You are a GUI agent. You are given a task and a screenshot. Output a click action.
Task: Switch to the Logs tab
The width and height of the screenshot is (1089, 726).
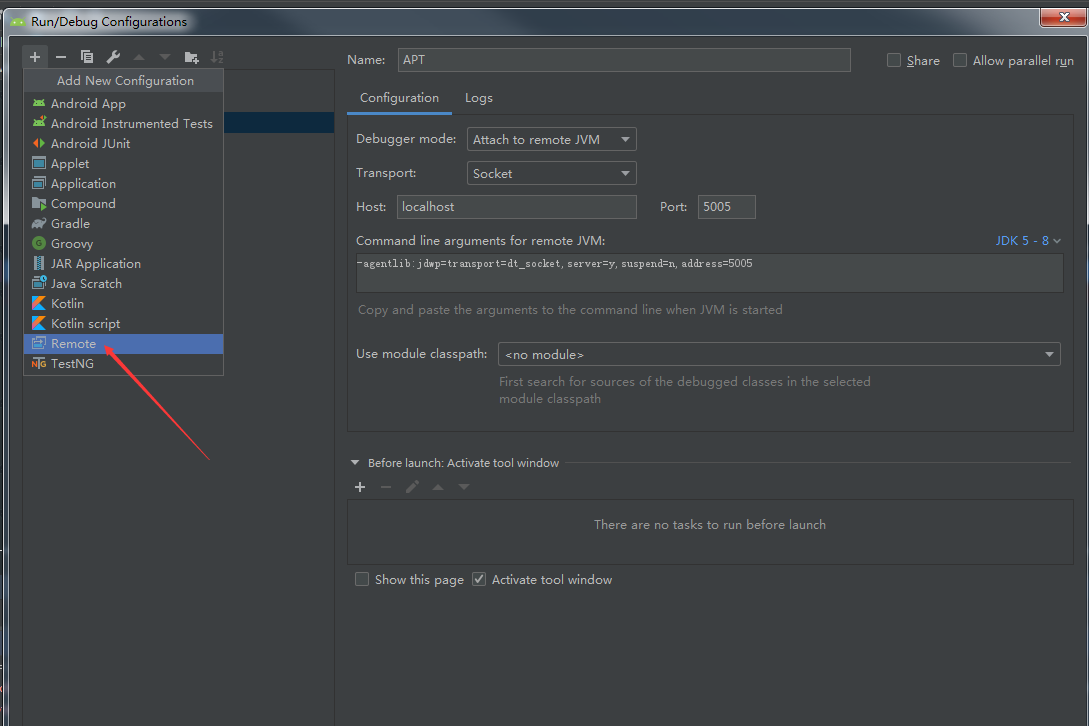tap(479, 98)
